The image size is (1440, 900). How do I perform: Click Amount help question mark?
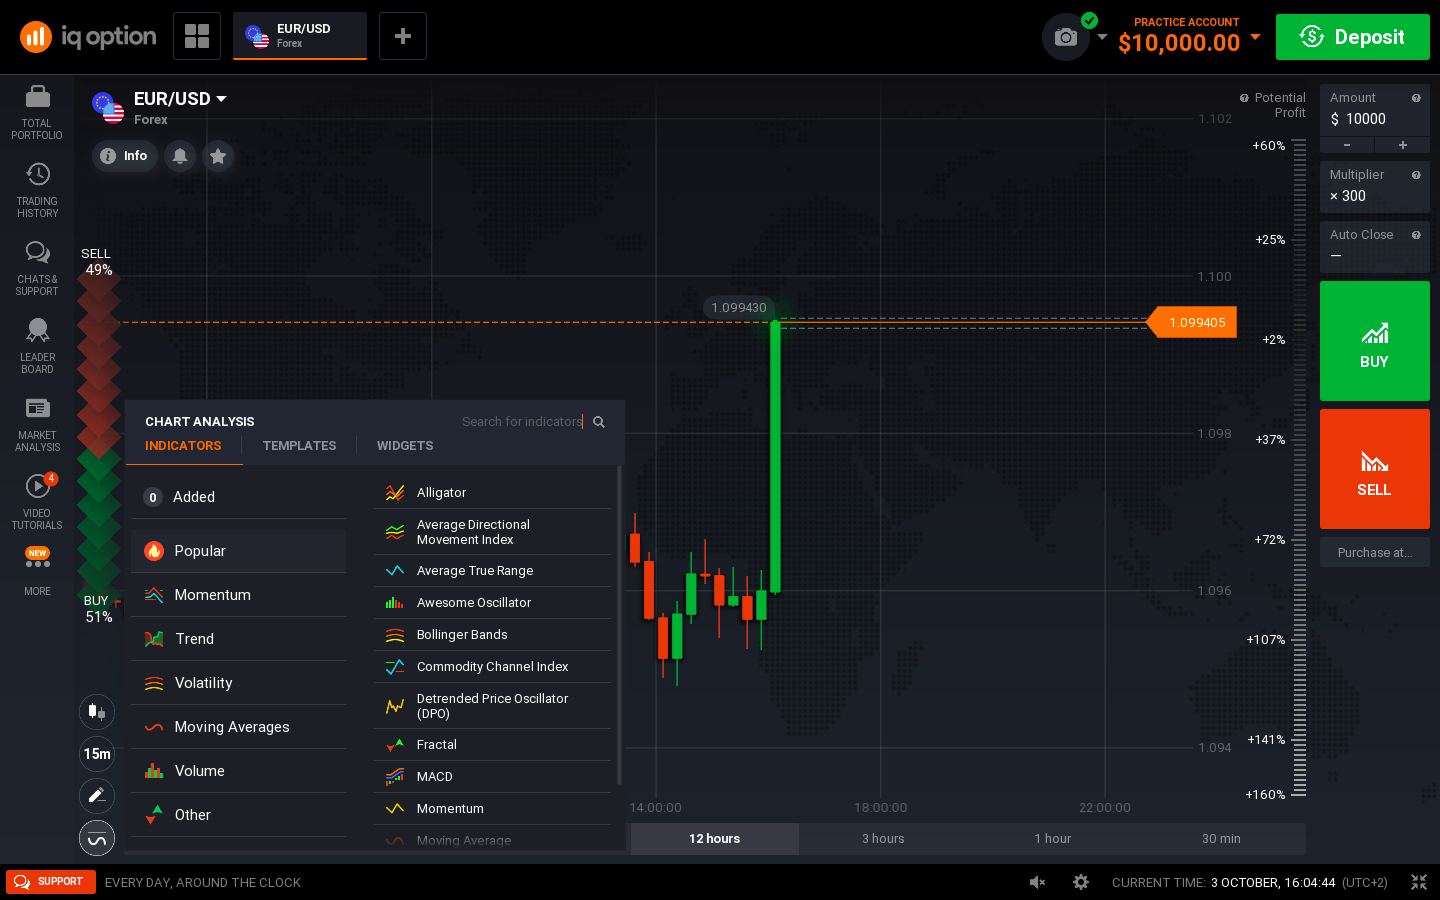(1416, 98)
